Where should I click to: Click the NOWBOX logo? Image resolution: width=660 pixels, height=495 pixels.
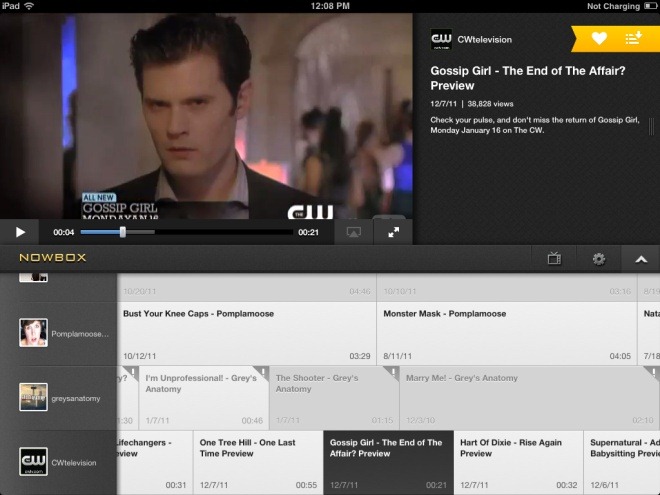point(53,258)
